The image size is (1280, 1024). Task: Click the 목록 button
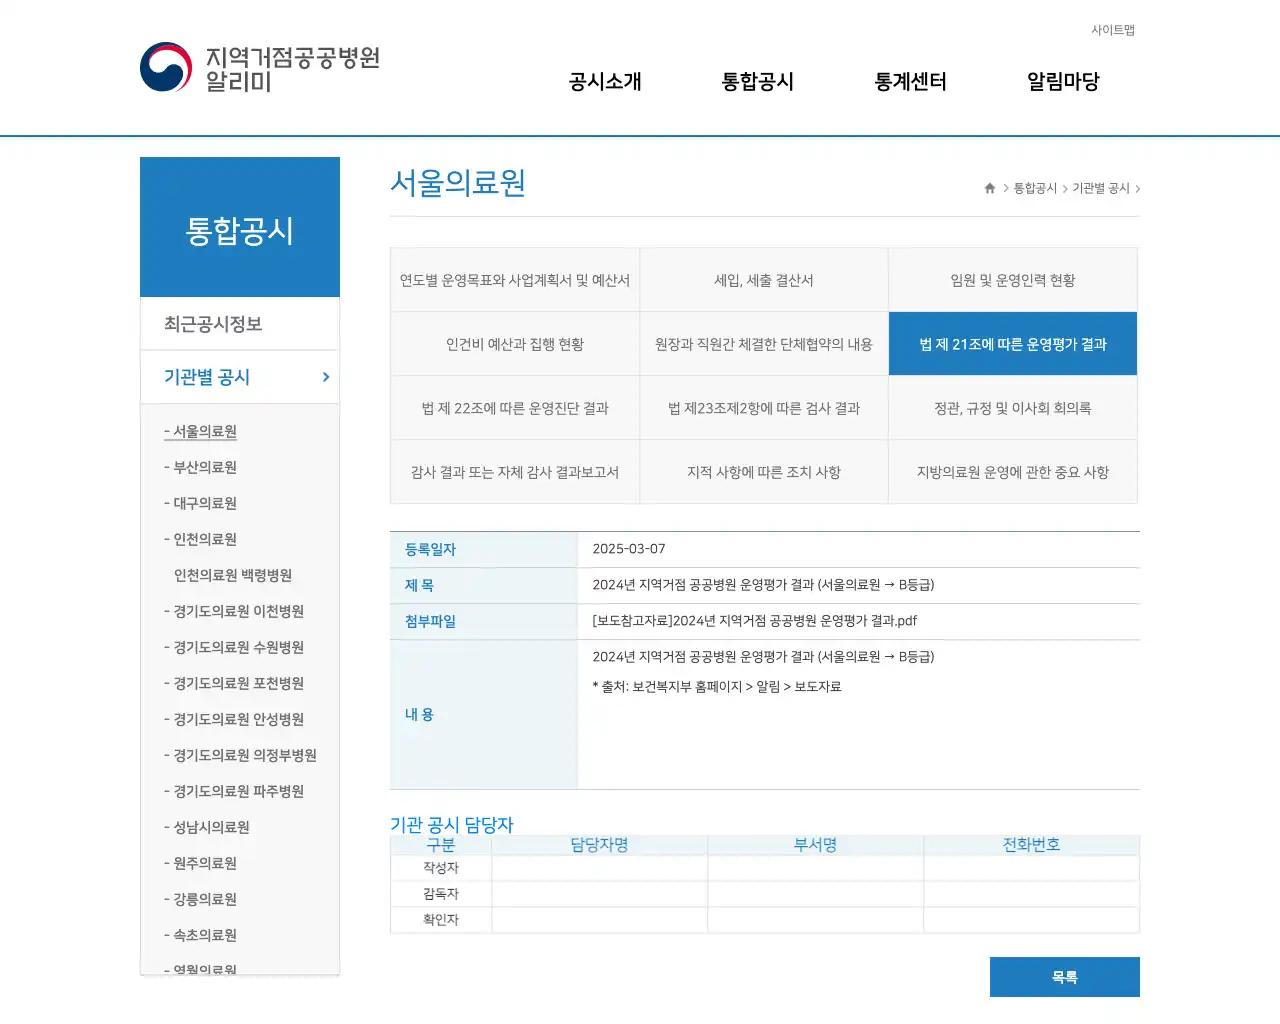click(x=1064, y=977)
